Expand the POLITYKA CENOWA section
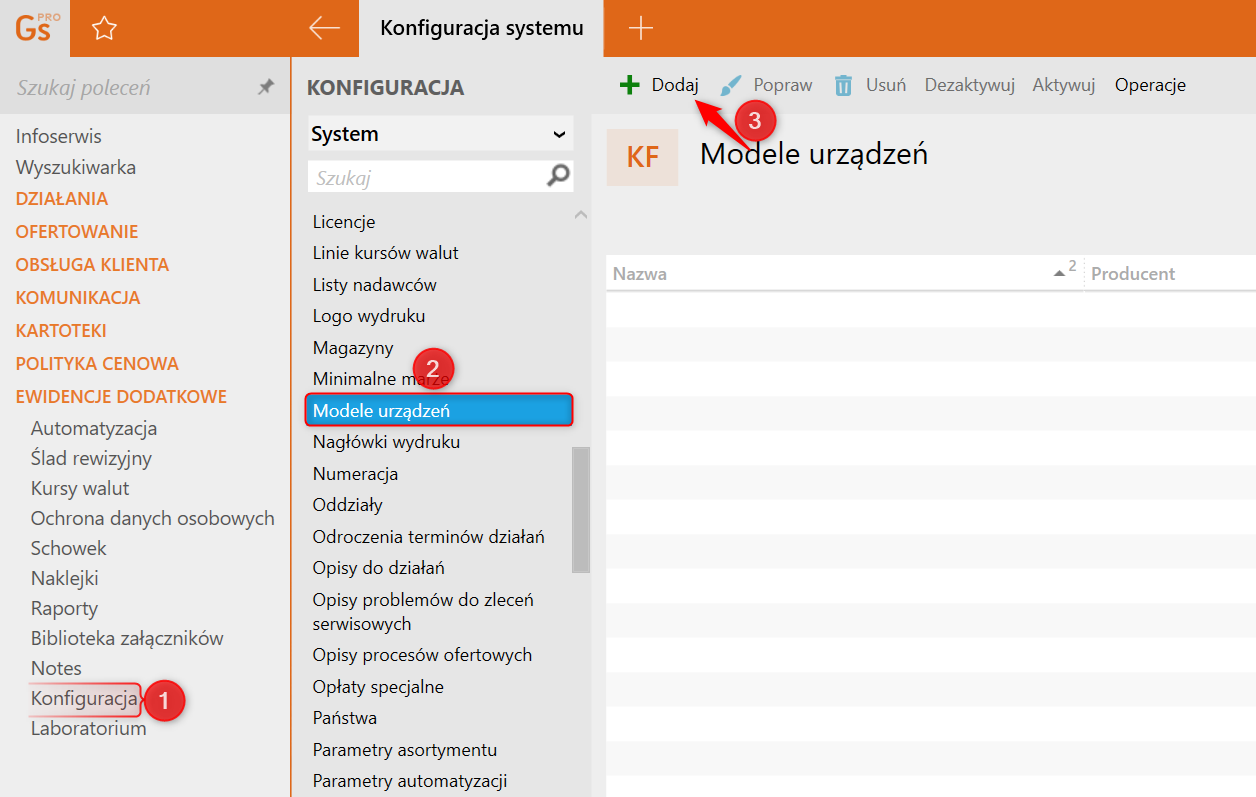 pos(97,364)
